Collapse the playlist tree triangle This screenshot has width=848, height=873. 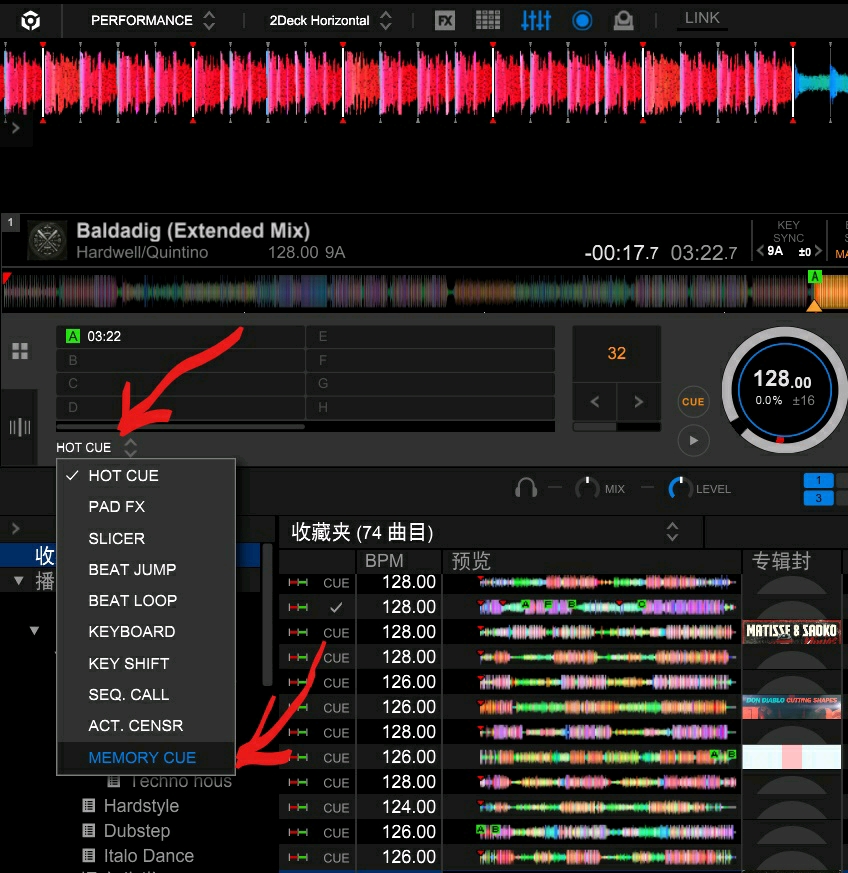[x=19, y=581]
